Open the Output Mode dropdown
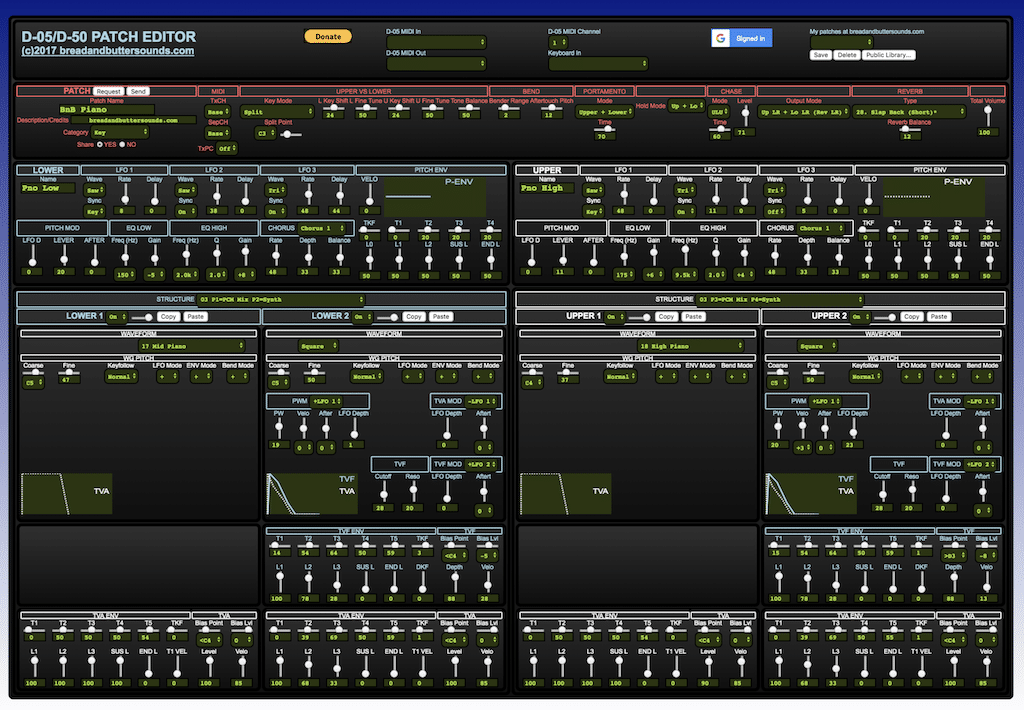 tap(804, 112)
